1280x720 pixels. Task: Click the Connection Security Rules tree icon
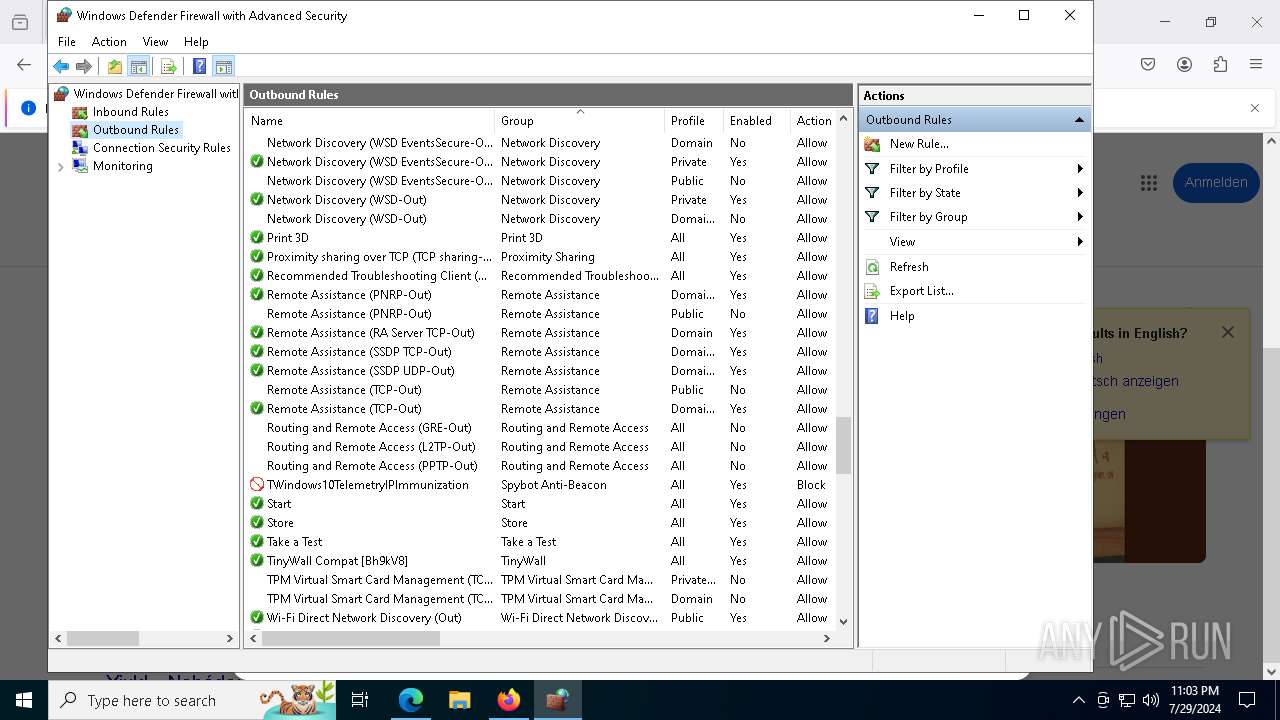[80, 148]
